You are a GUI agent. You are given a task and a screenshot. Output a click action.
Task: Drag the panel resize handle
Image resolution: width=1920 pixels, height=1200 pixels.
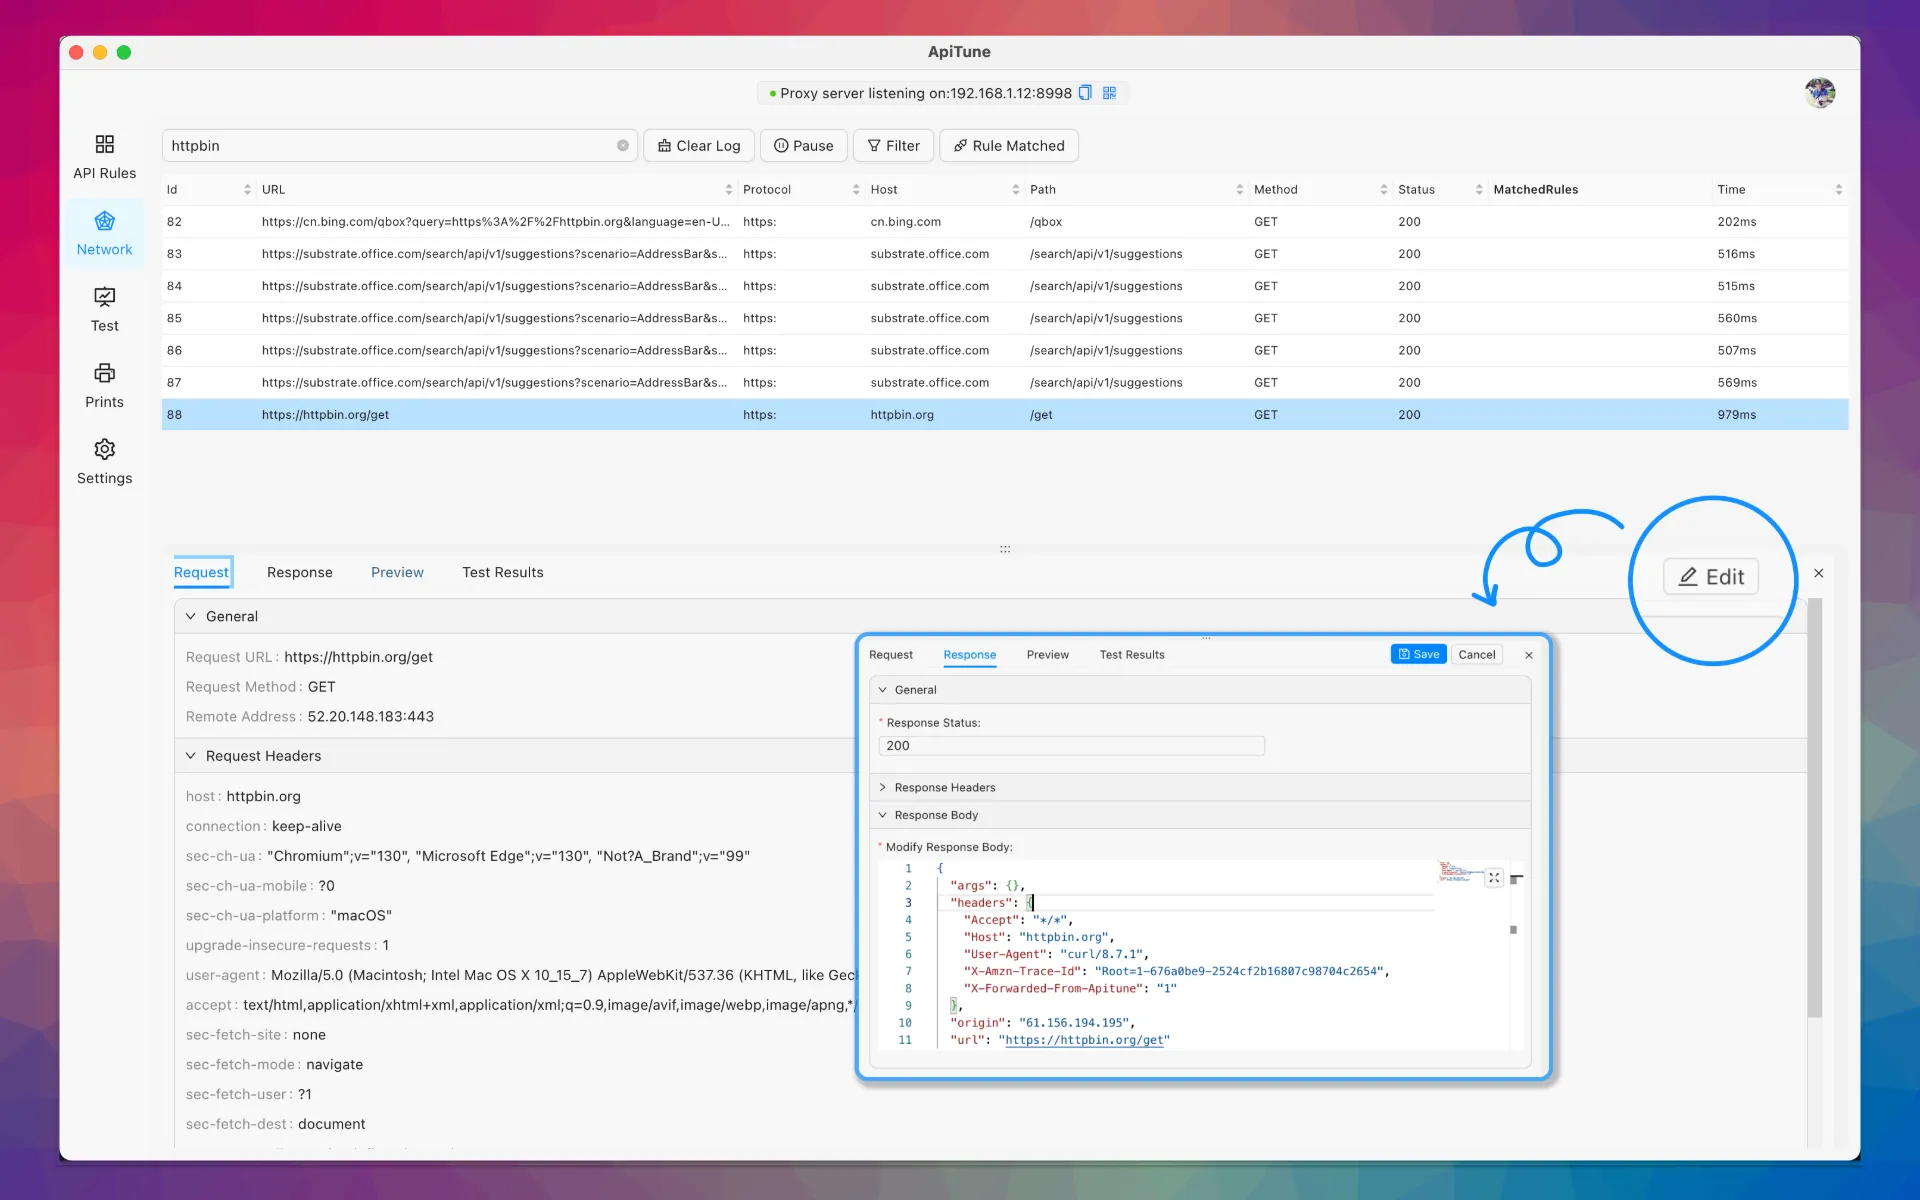point(1005,549)
